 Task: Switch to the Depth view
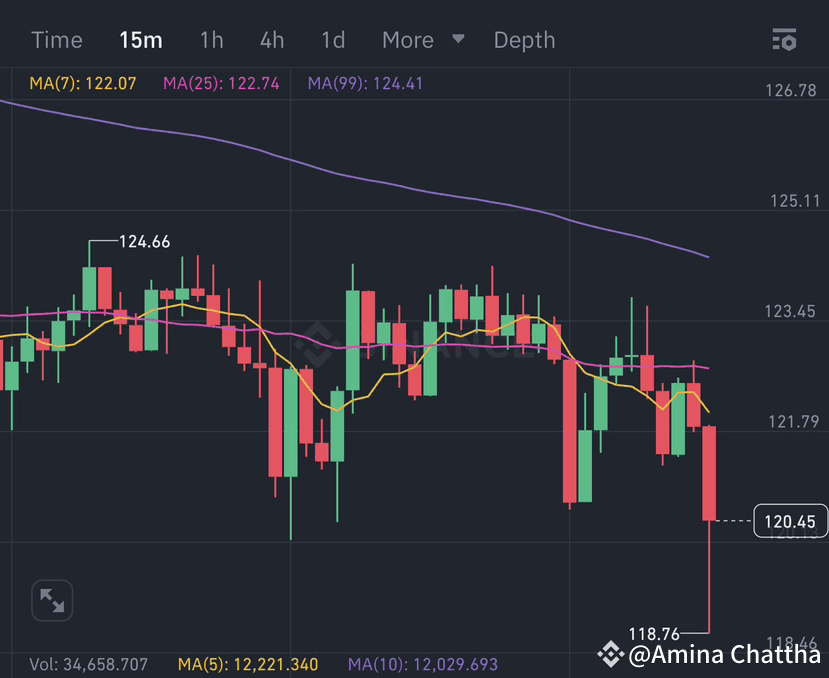(x=524, y=40)
